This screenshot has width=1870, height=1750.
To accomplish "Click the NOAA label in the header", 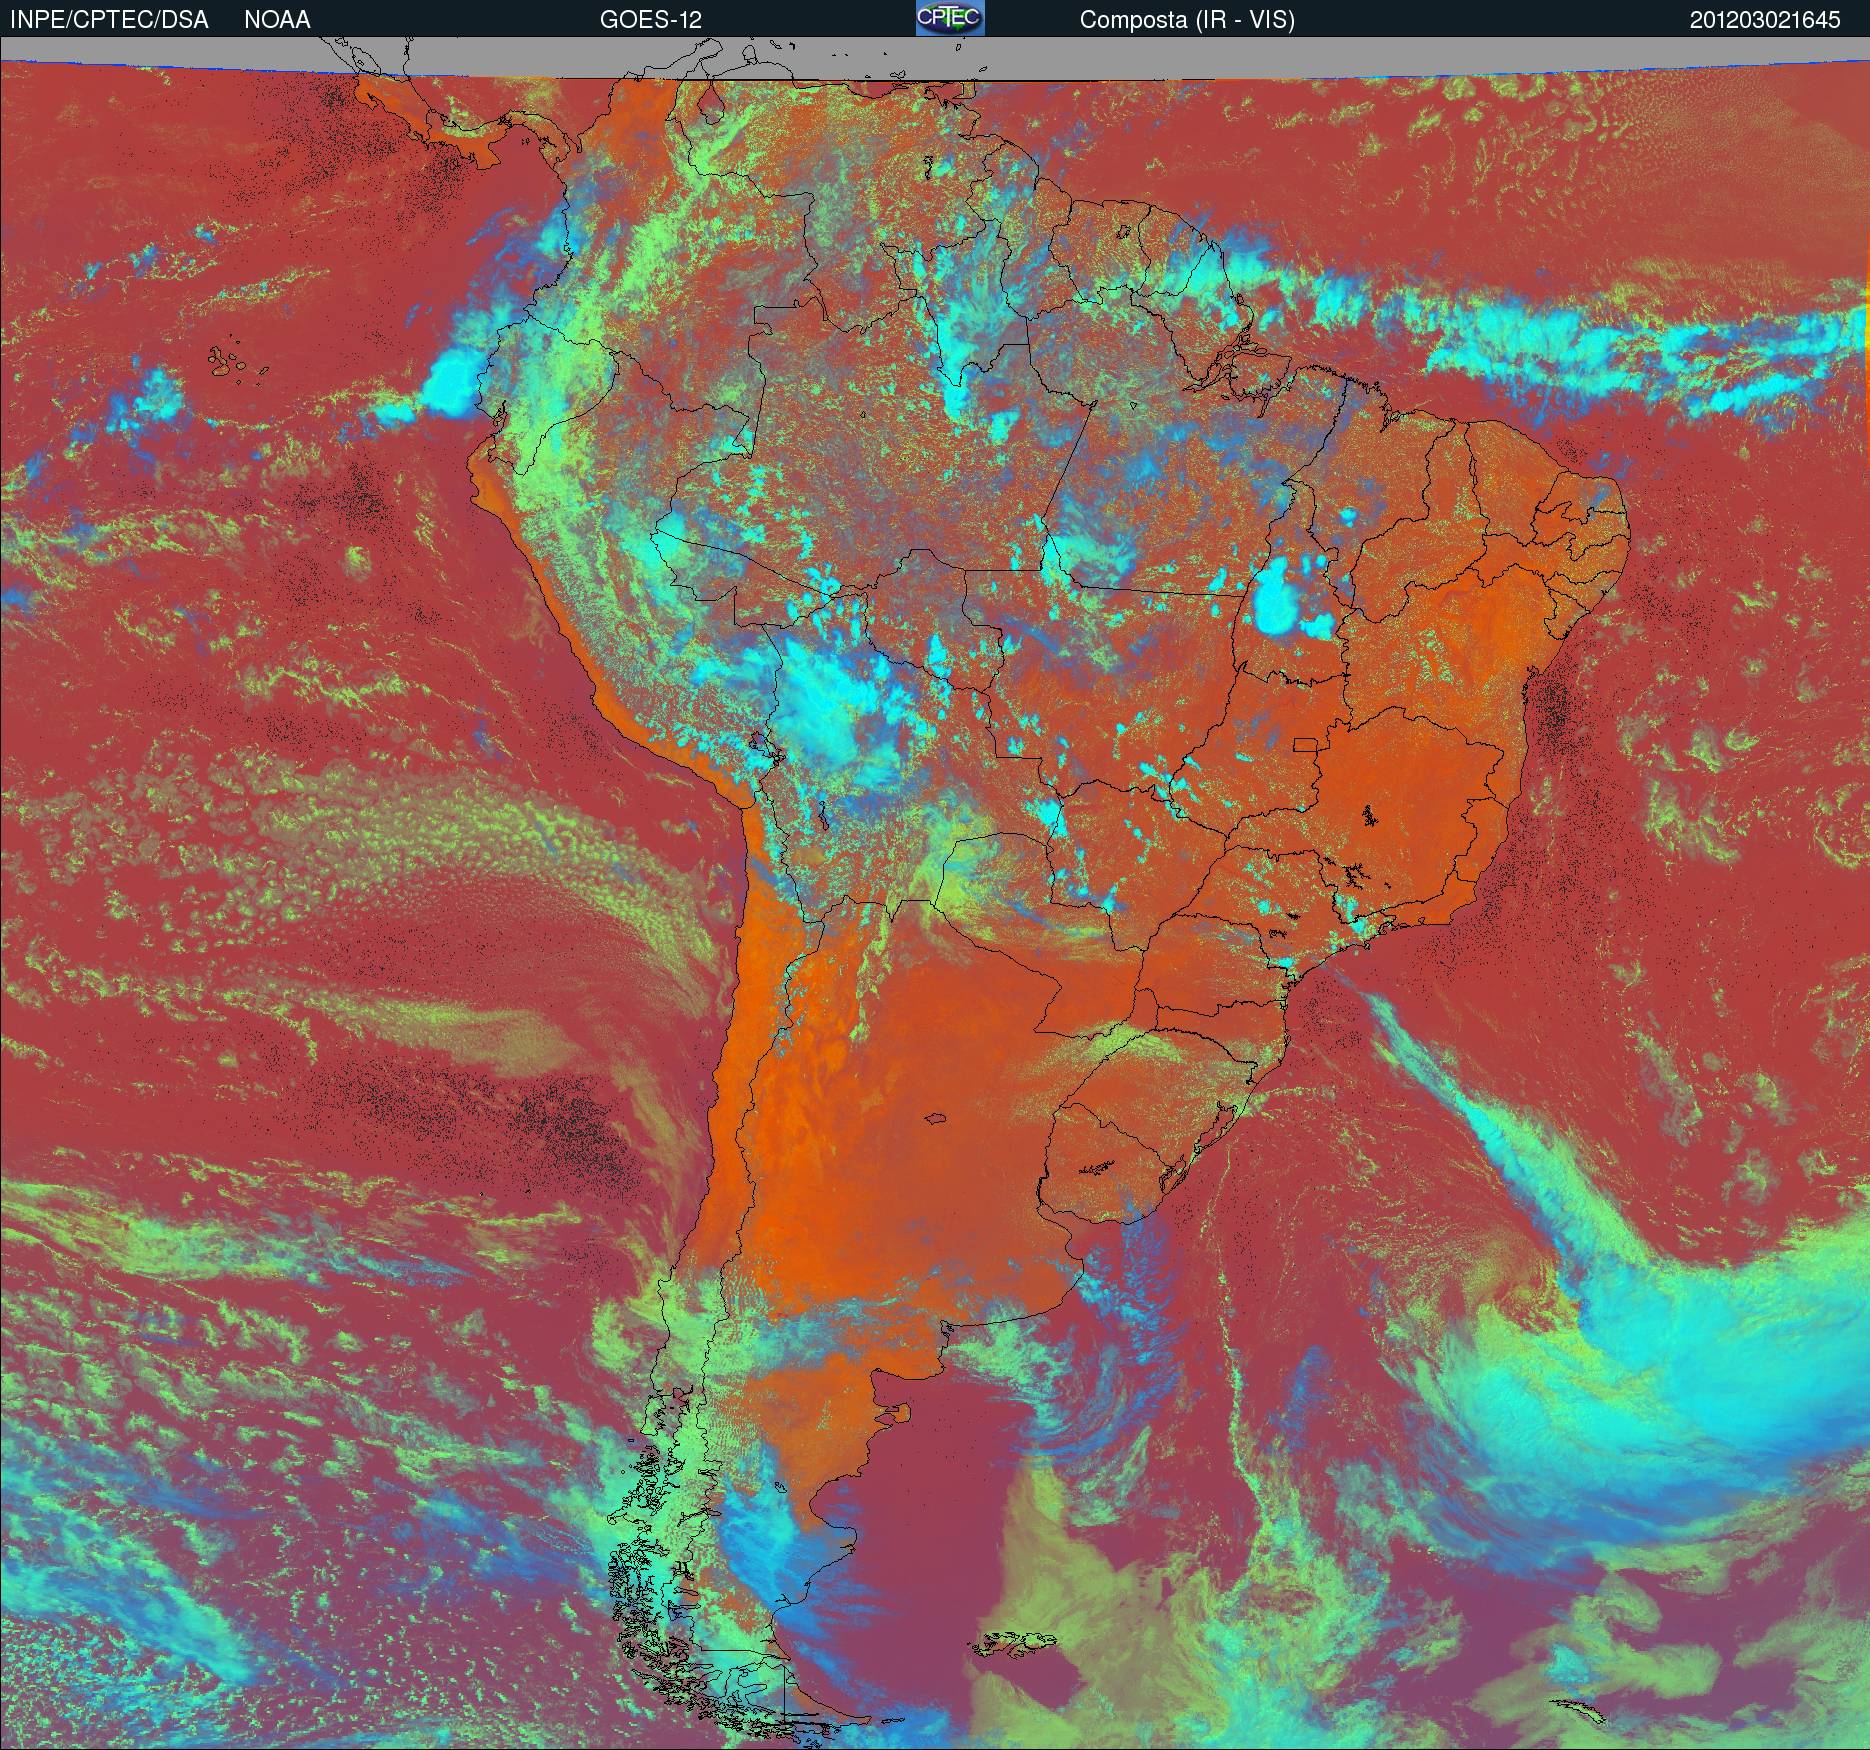I will [277, 20].
